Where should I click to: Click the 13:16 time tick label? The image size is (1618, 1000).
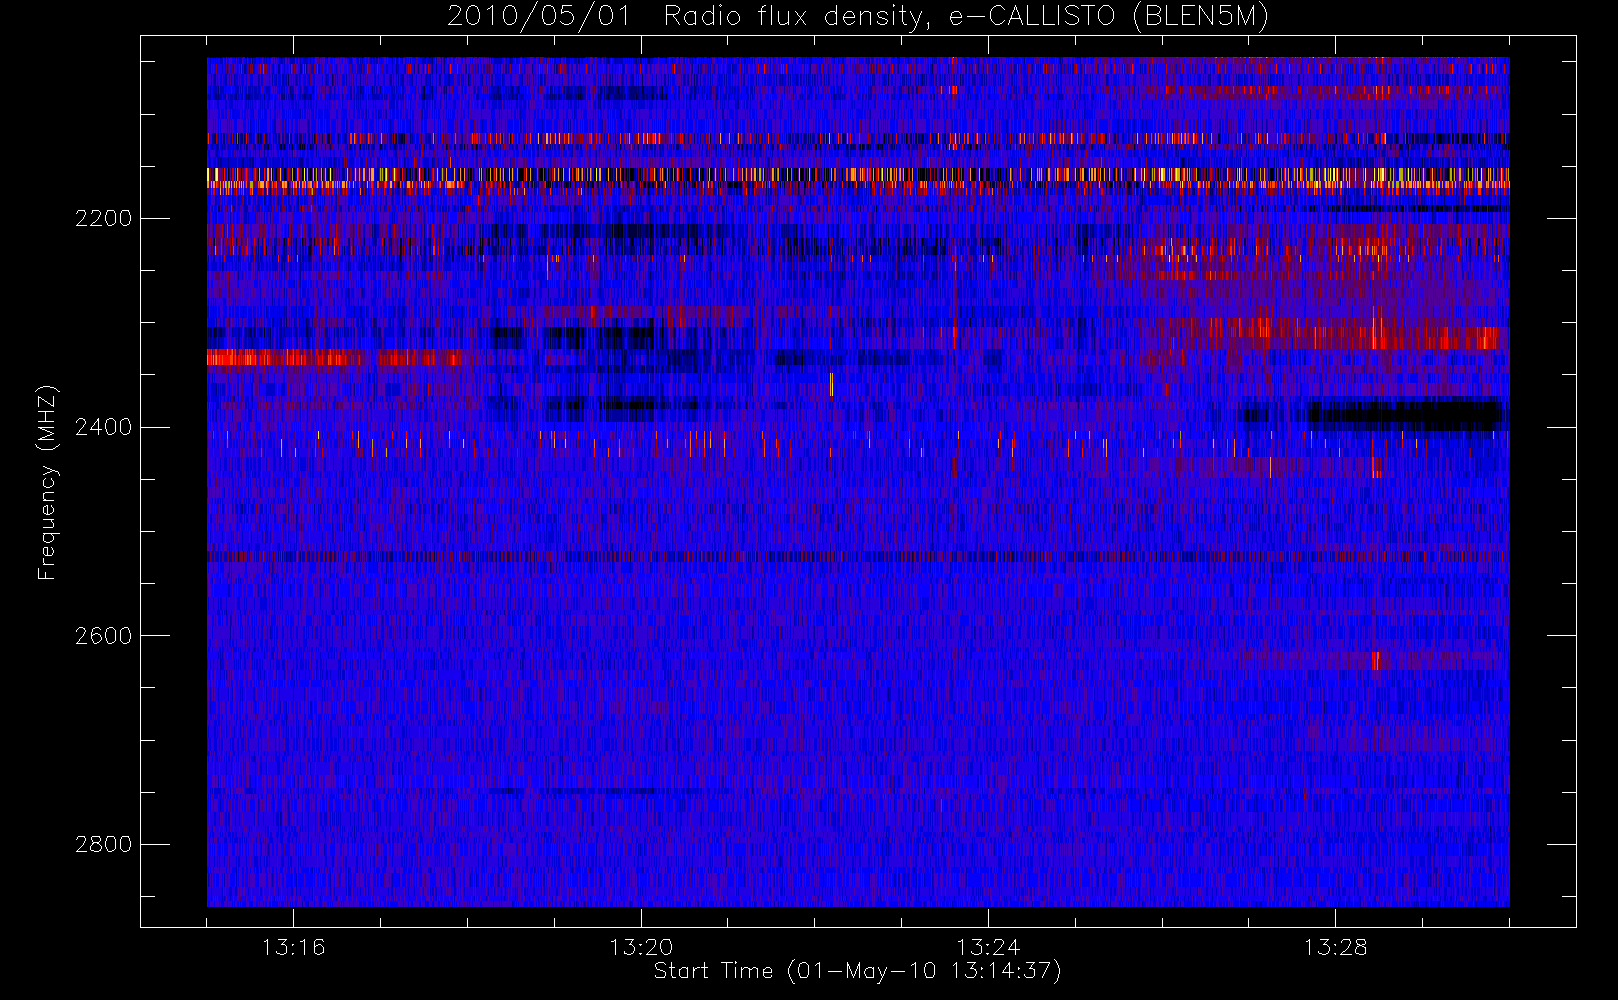coord(293,947)
